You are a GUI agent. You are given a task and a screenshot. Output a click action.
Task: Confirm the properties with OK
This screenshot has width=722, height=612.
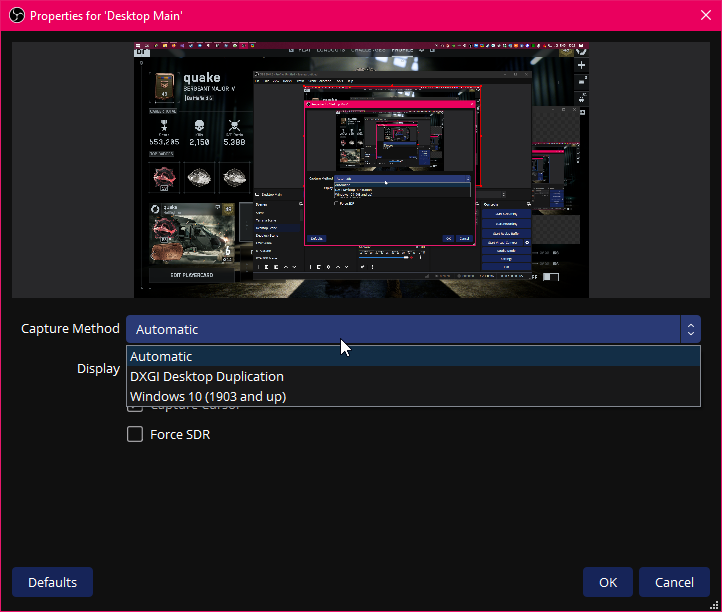pyautogui.click(x=608, y=582)
